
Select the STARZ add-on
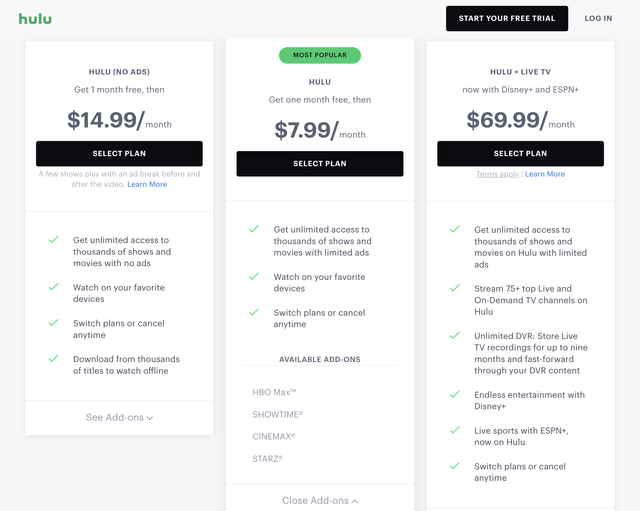pyautogui.click(x=267, y=458)
